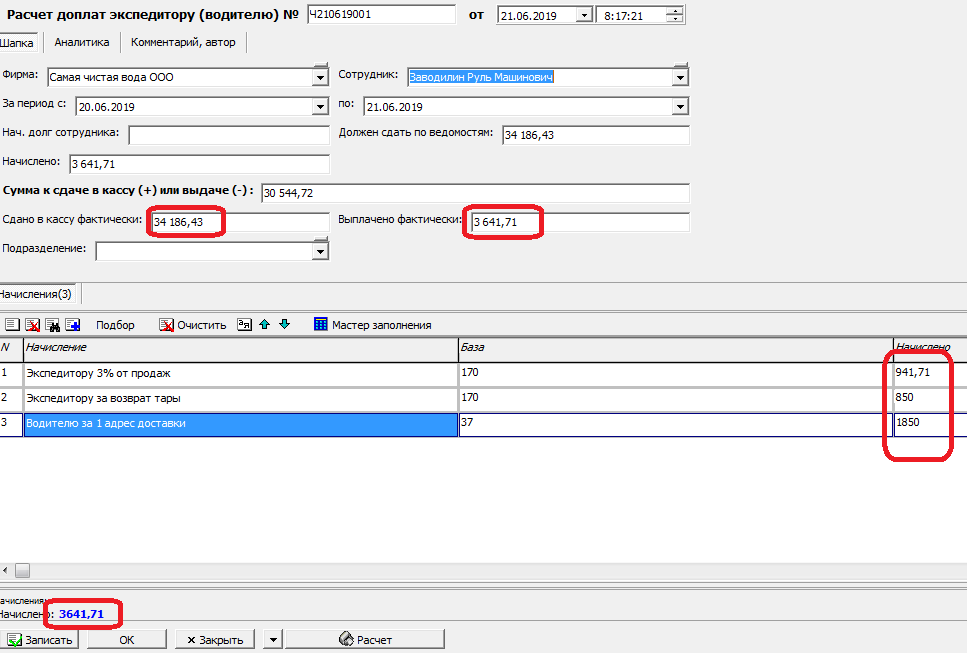Open the Подразделение dropdown list
The height and width of the screenshot is (653, 967).
click(x=320, y=252)
